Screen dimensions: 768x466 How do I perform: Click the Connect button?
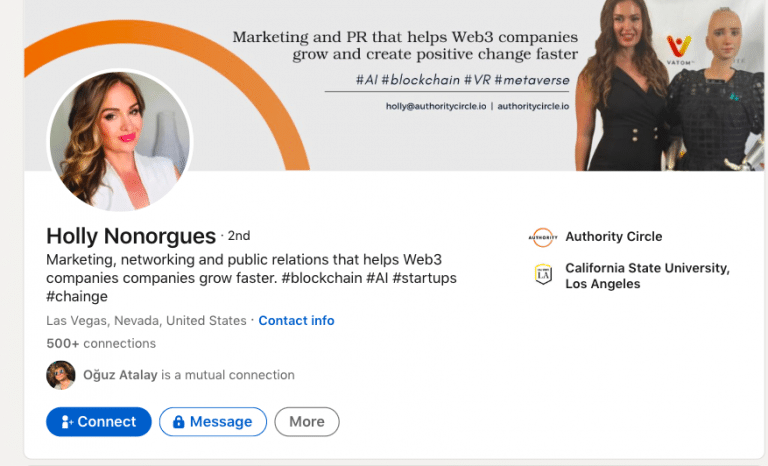(99, 421)
